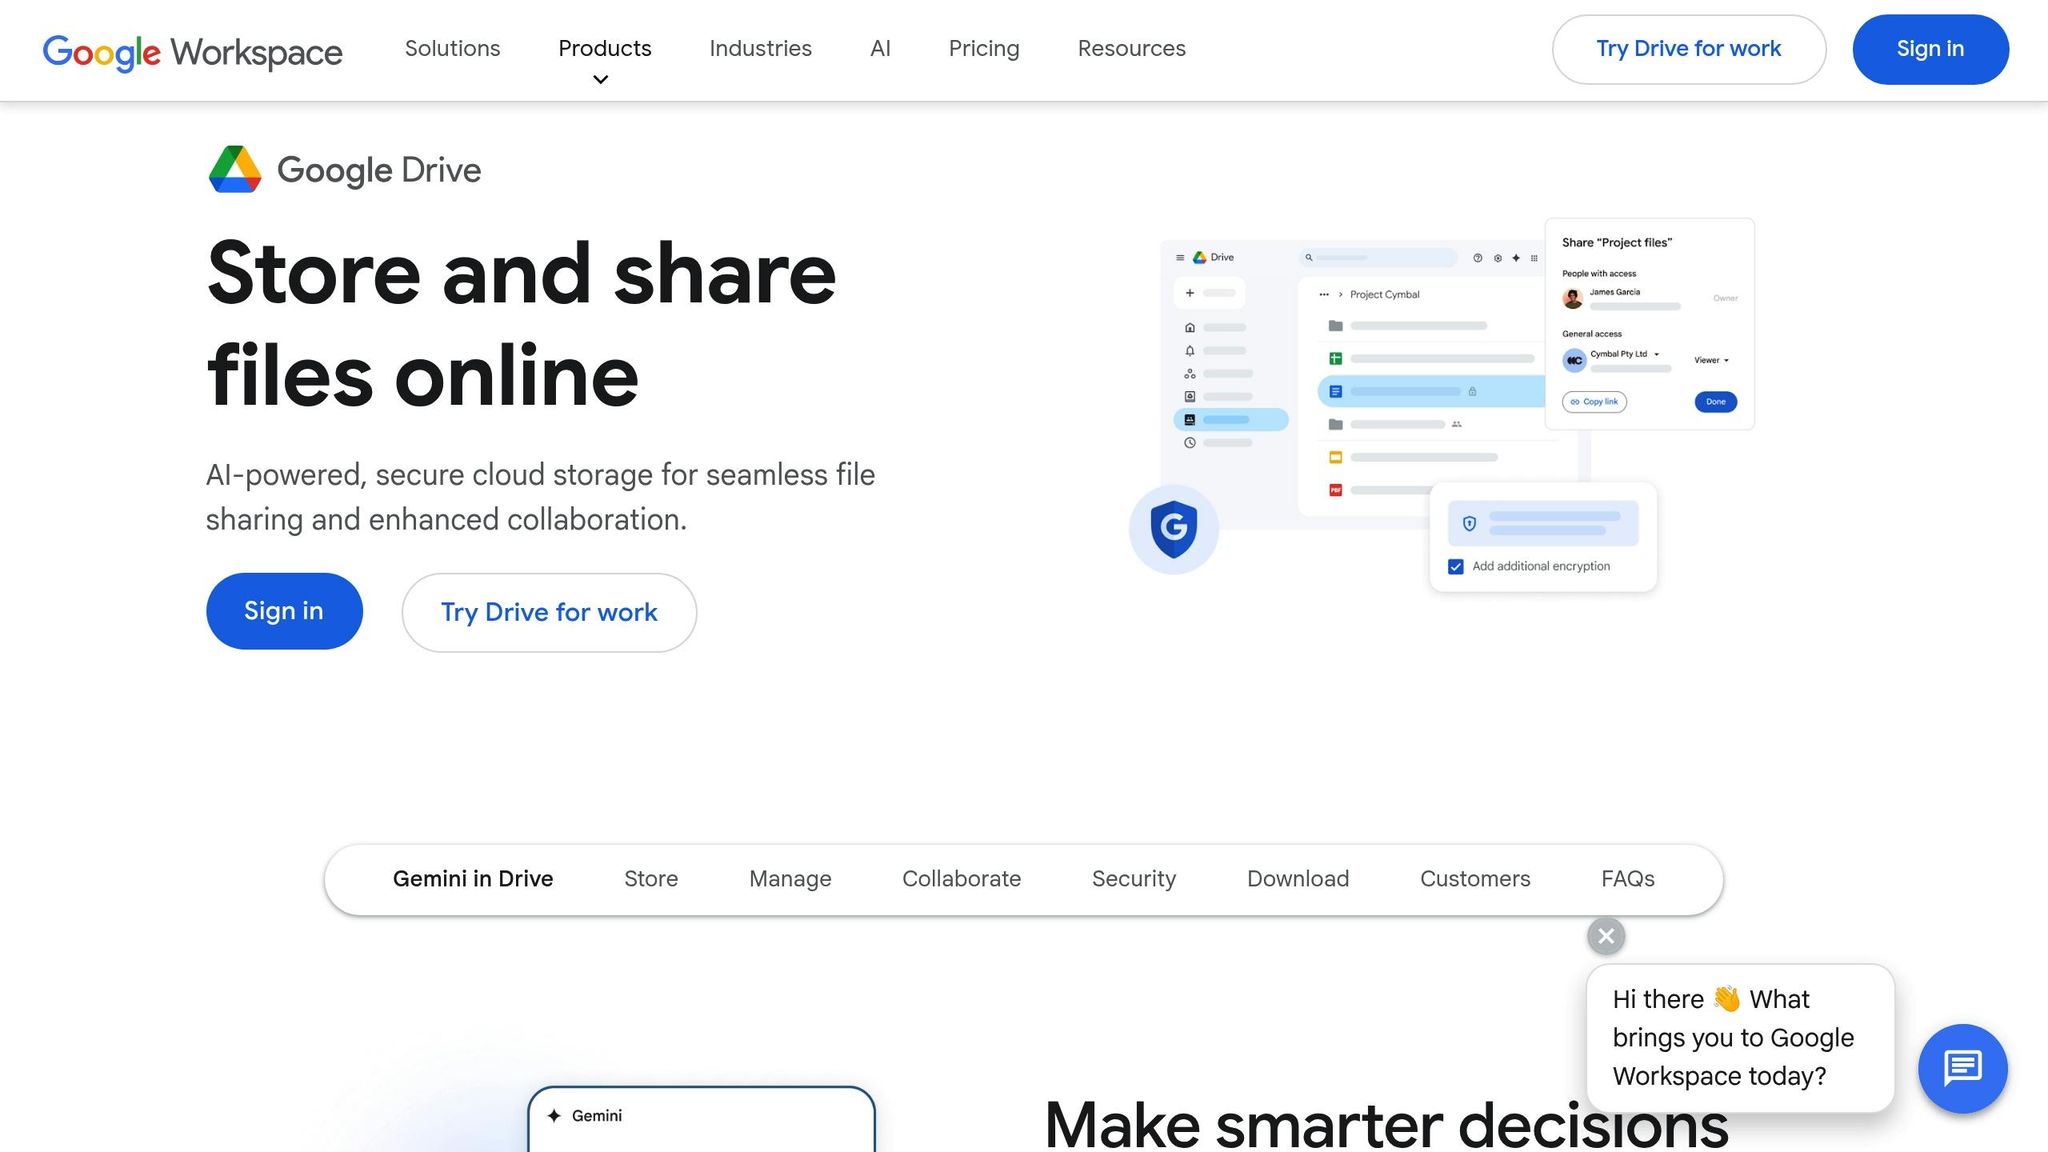2048x1152 pixels.
Task: Click the Google Drive triangle logo above the heading
Action: pos(234,169)
